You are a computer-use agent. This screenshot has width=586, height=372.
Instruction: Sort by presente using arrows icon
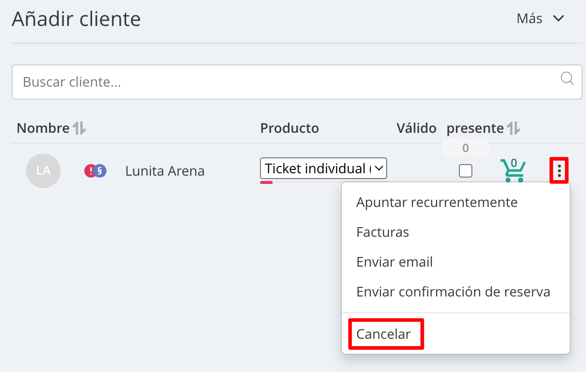pos(513,128)
